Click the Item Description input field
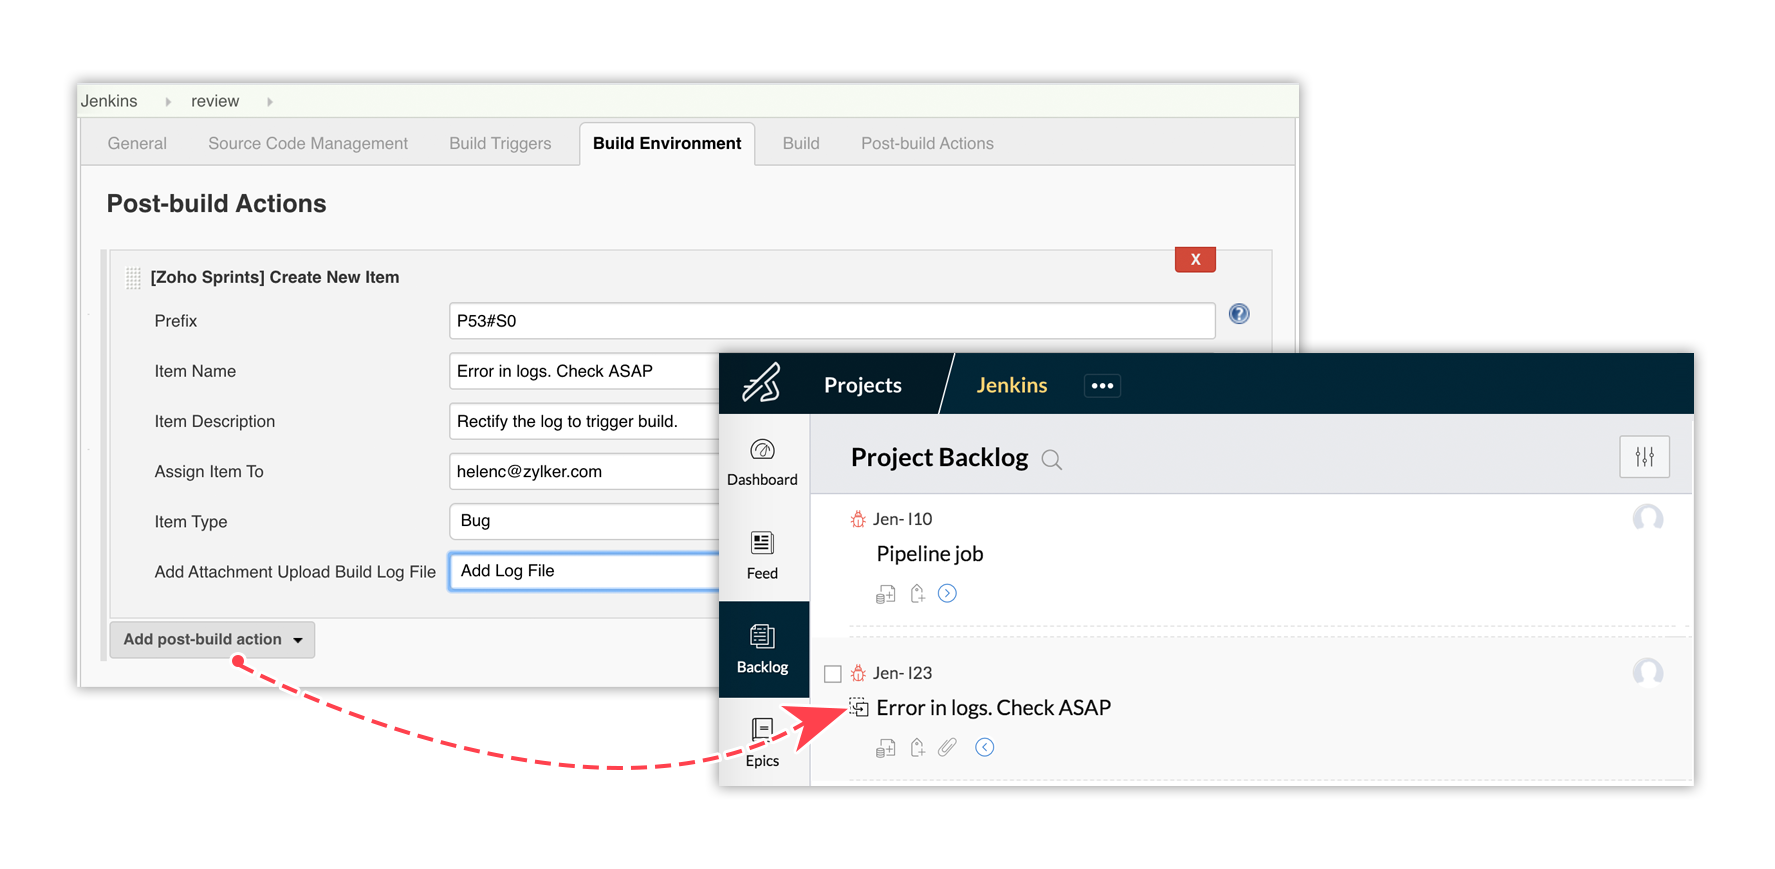Viewport: 1775px width, 869px height. click(x=584, y=421)
